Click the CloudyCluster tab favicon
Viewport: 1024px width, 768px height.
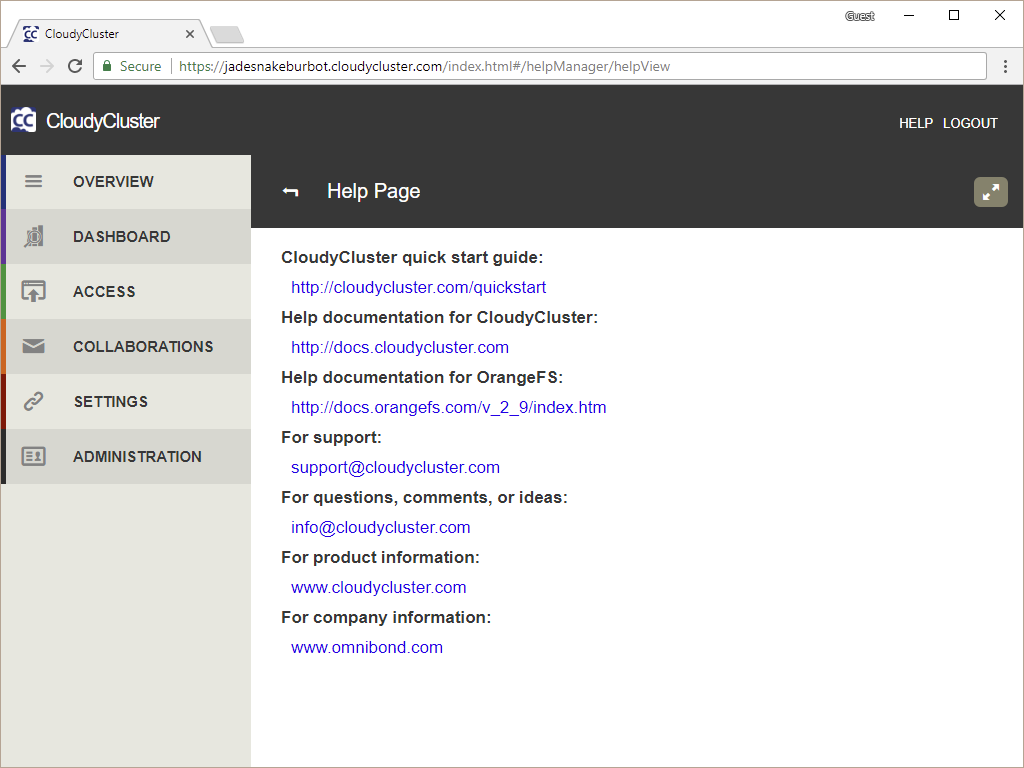[31, 33]
